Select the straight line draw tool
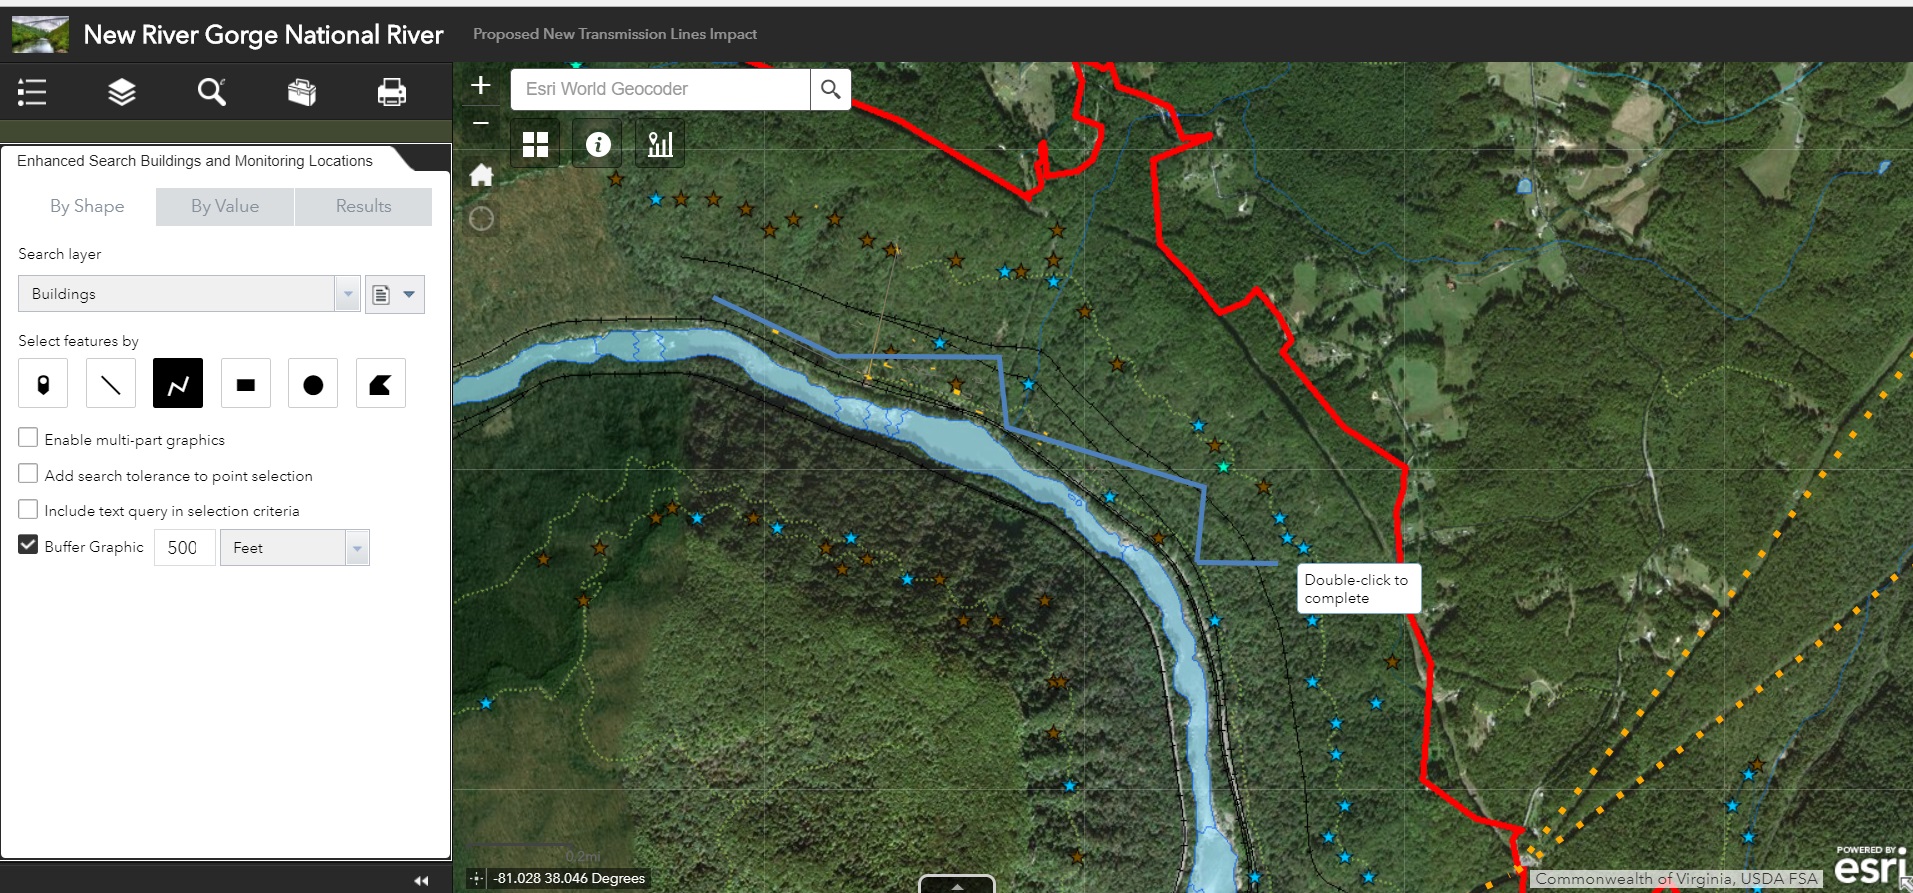 (111, 384)
